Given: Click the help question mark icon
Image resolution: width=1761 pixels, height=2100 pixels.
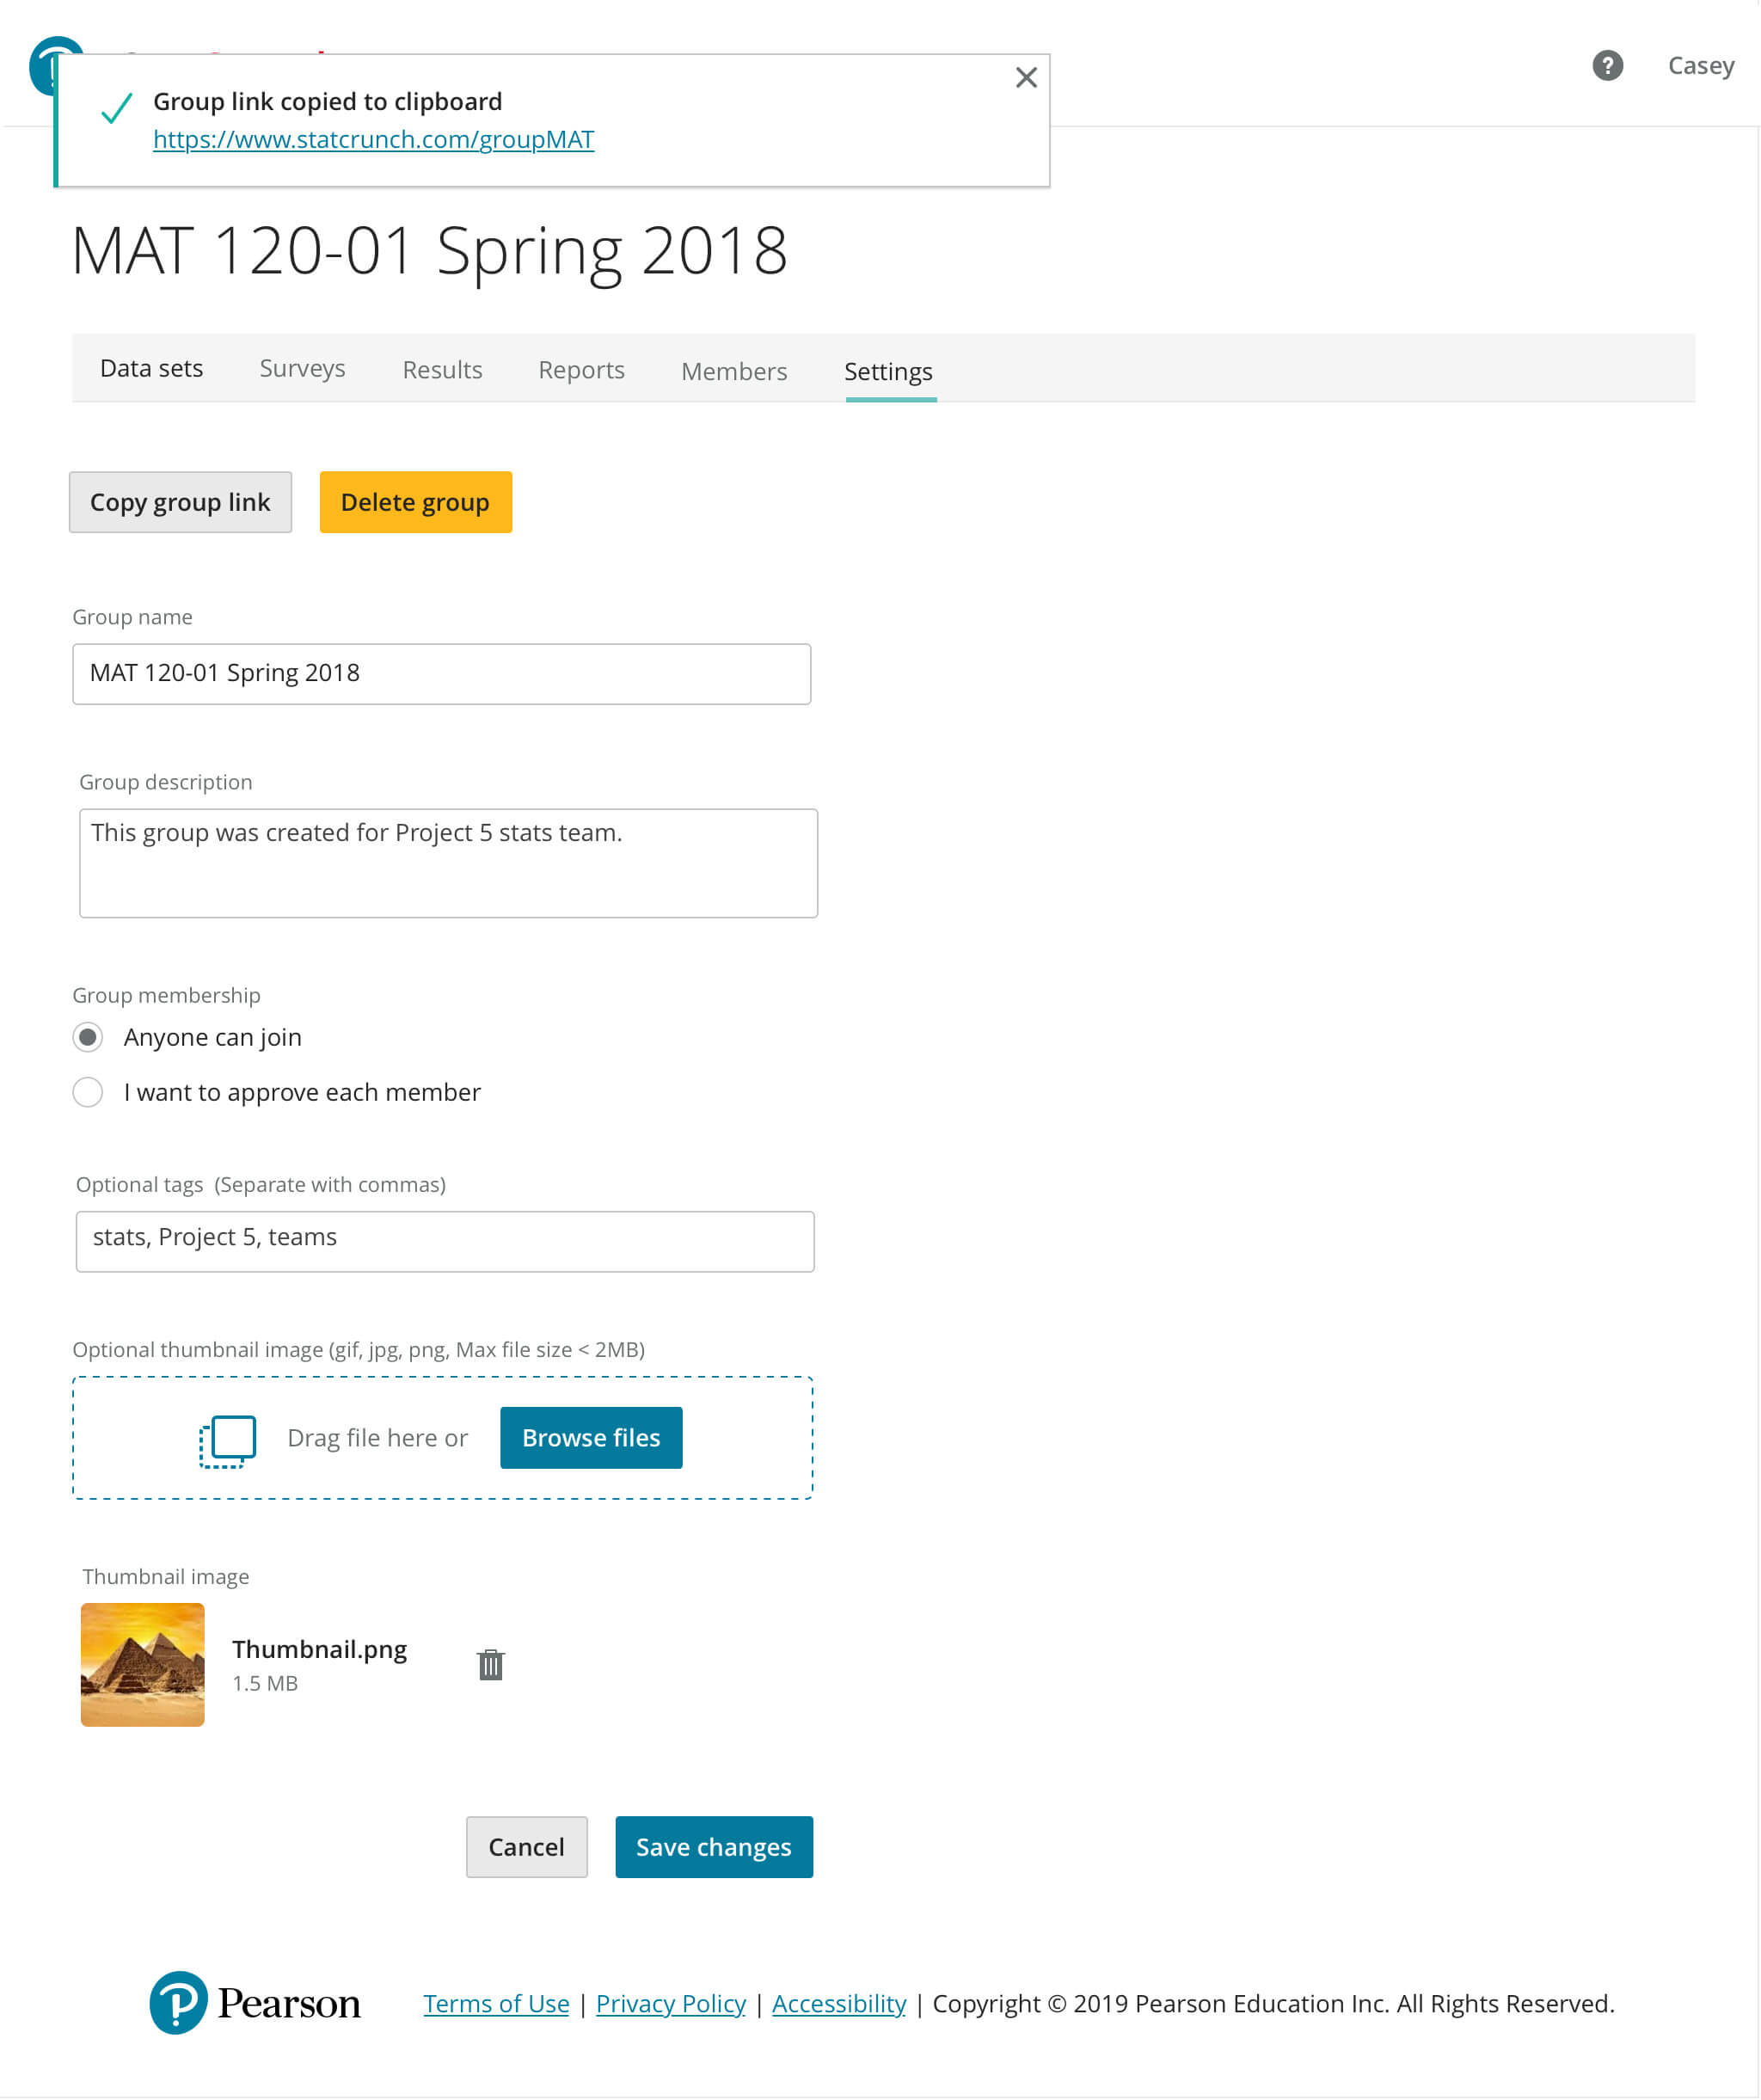Looking at the screenshot, I should (x=1607, y=66).
